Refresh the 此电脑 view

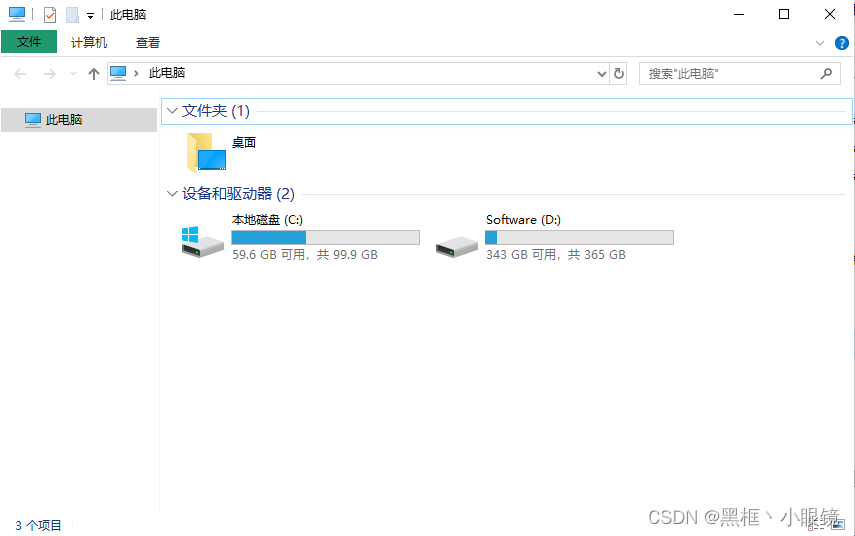click(618, 73)
